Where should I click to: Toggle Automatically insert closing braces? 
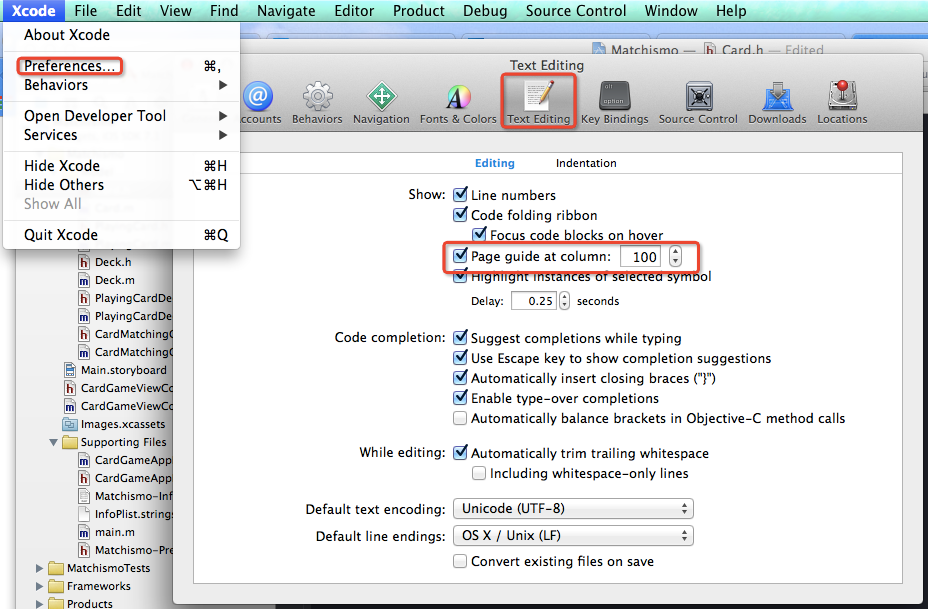tap(460, 378)
